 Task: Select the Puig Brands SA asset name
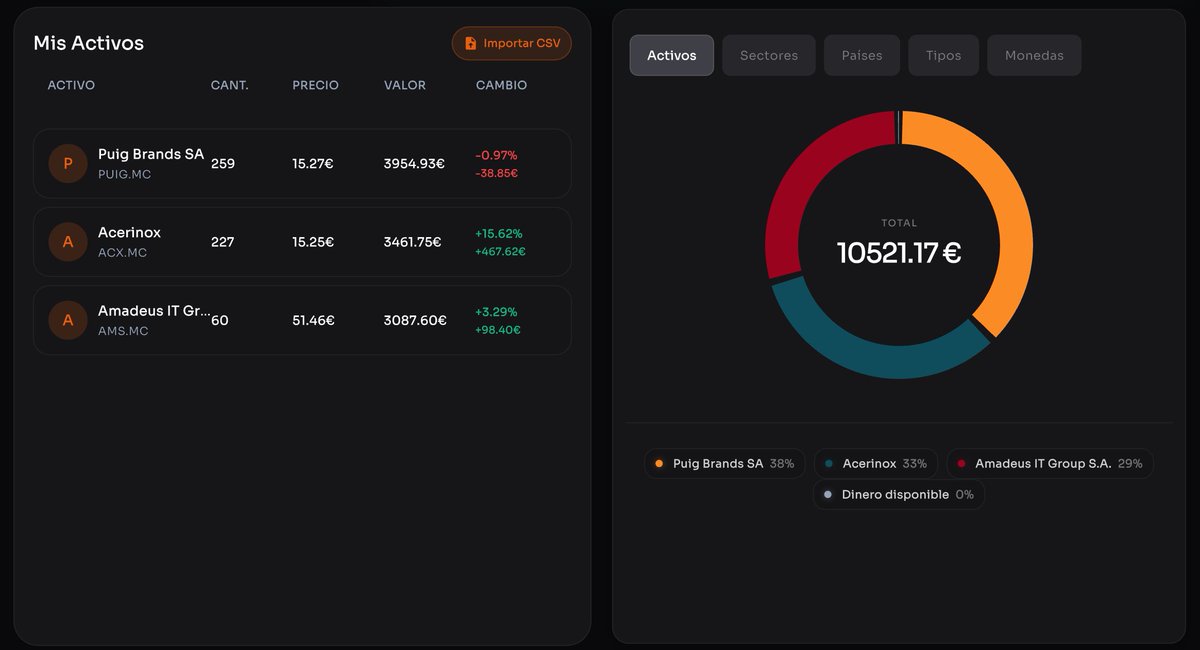(x=151, y=154)
